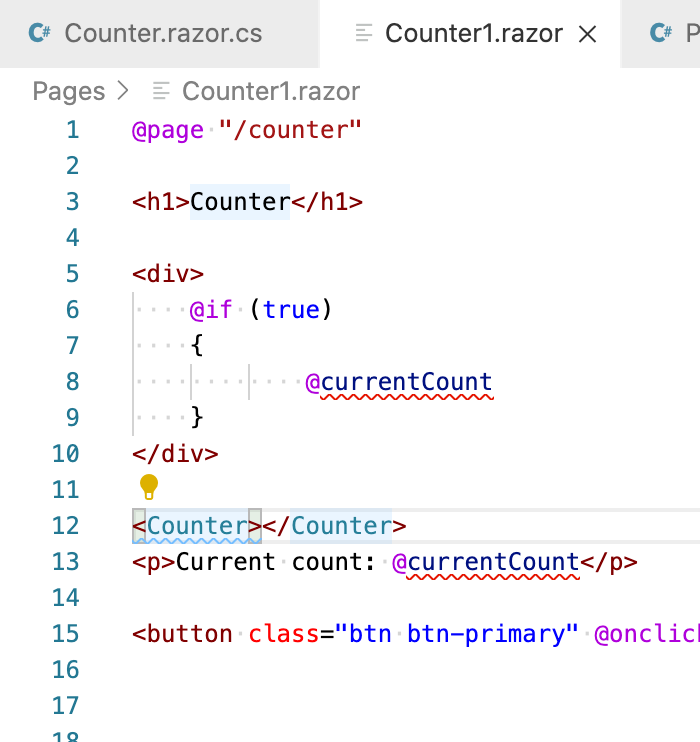Click the C# icon on Counter.razor.cs tab
Screen dimensions: 700x742
(x=39, y=33)
